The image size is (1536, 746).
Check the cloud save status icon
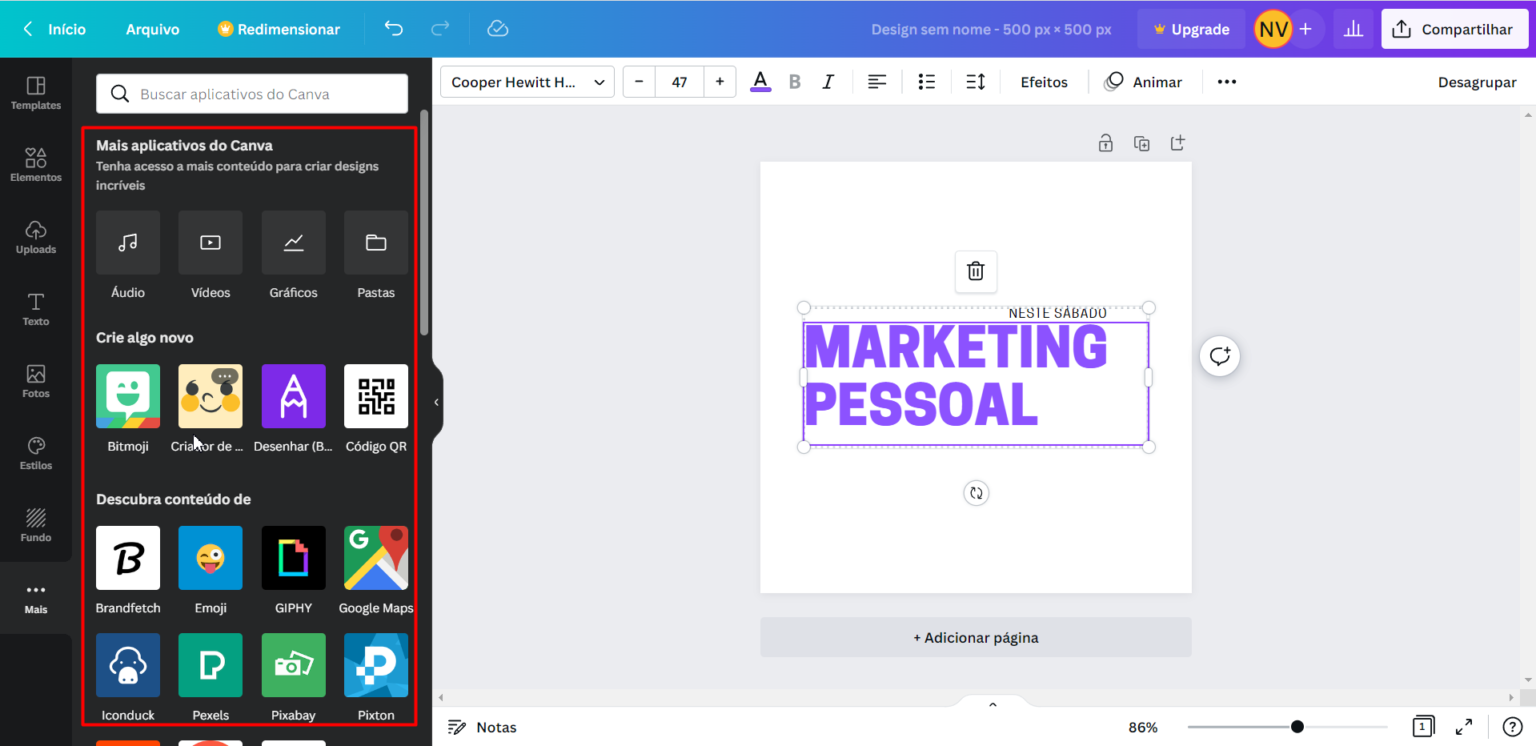(498, 29)
